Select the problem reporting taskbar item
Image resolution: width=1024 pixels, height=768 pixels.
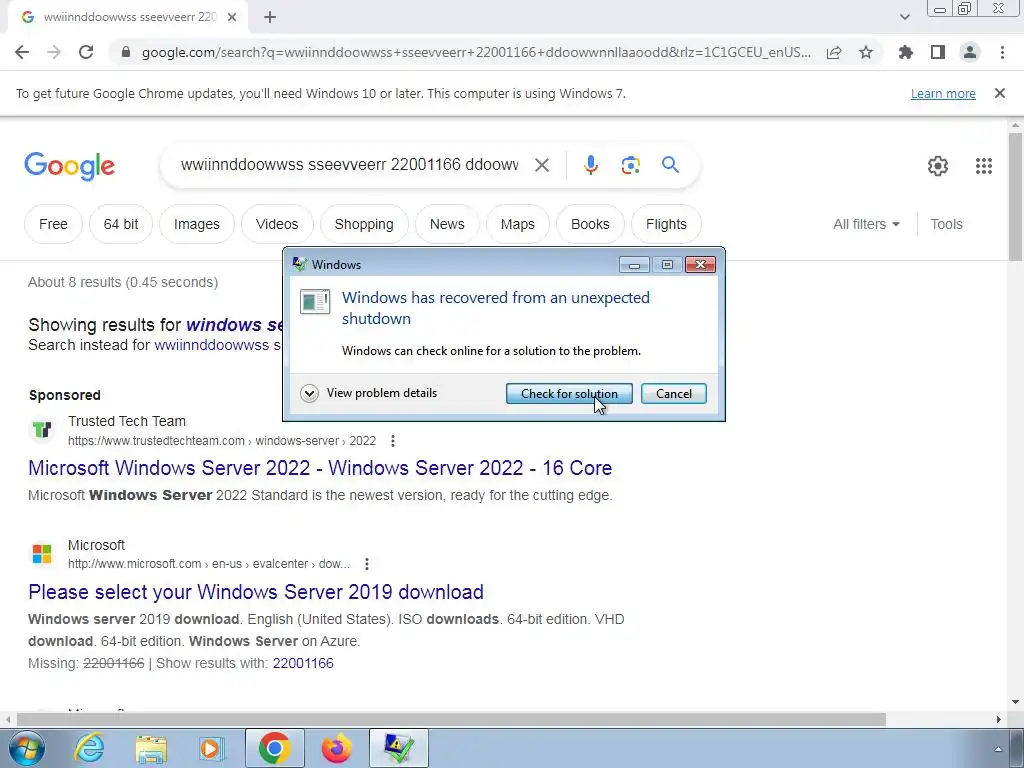click(x=398, y=748)
